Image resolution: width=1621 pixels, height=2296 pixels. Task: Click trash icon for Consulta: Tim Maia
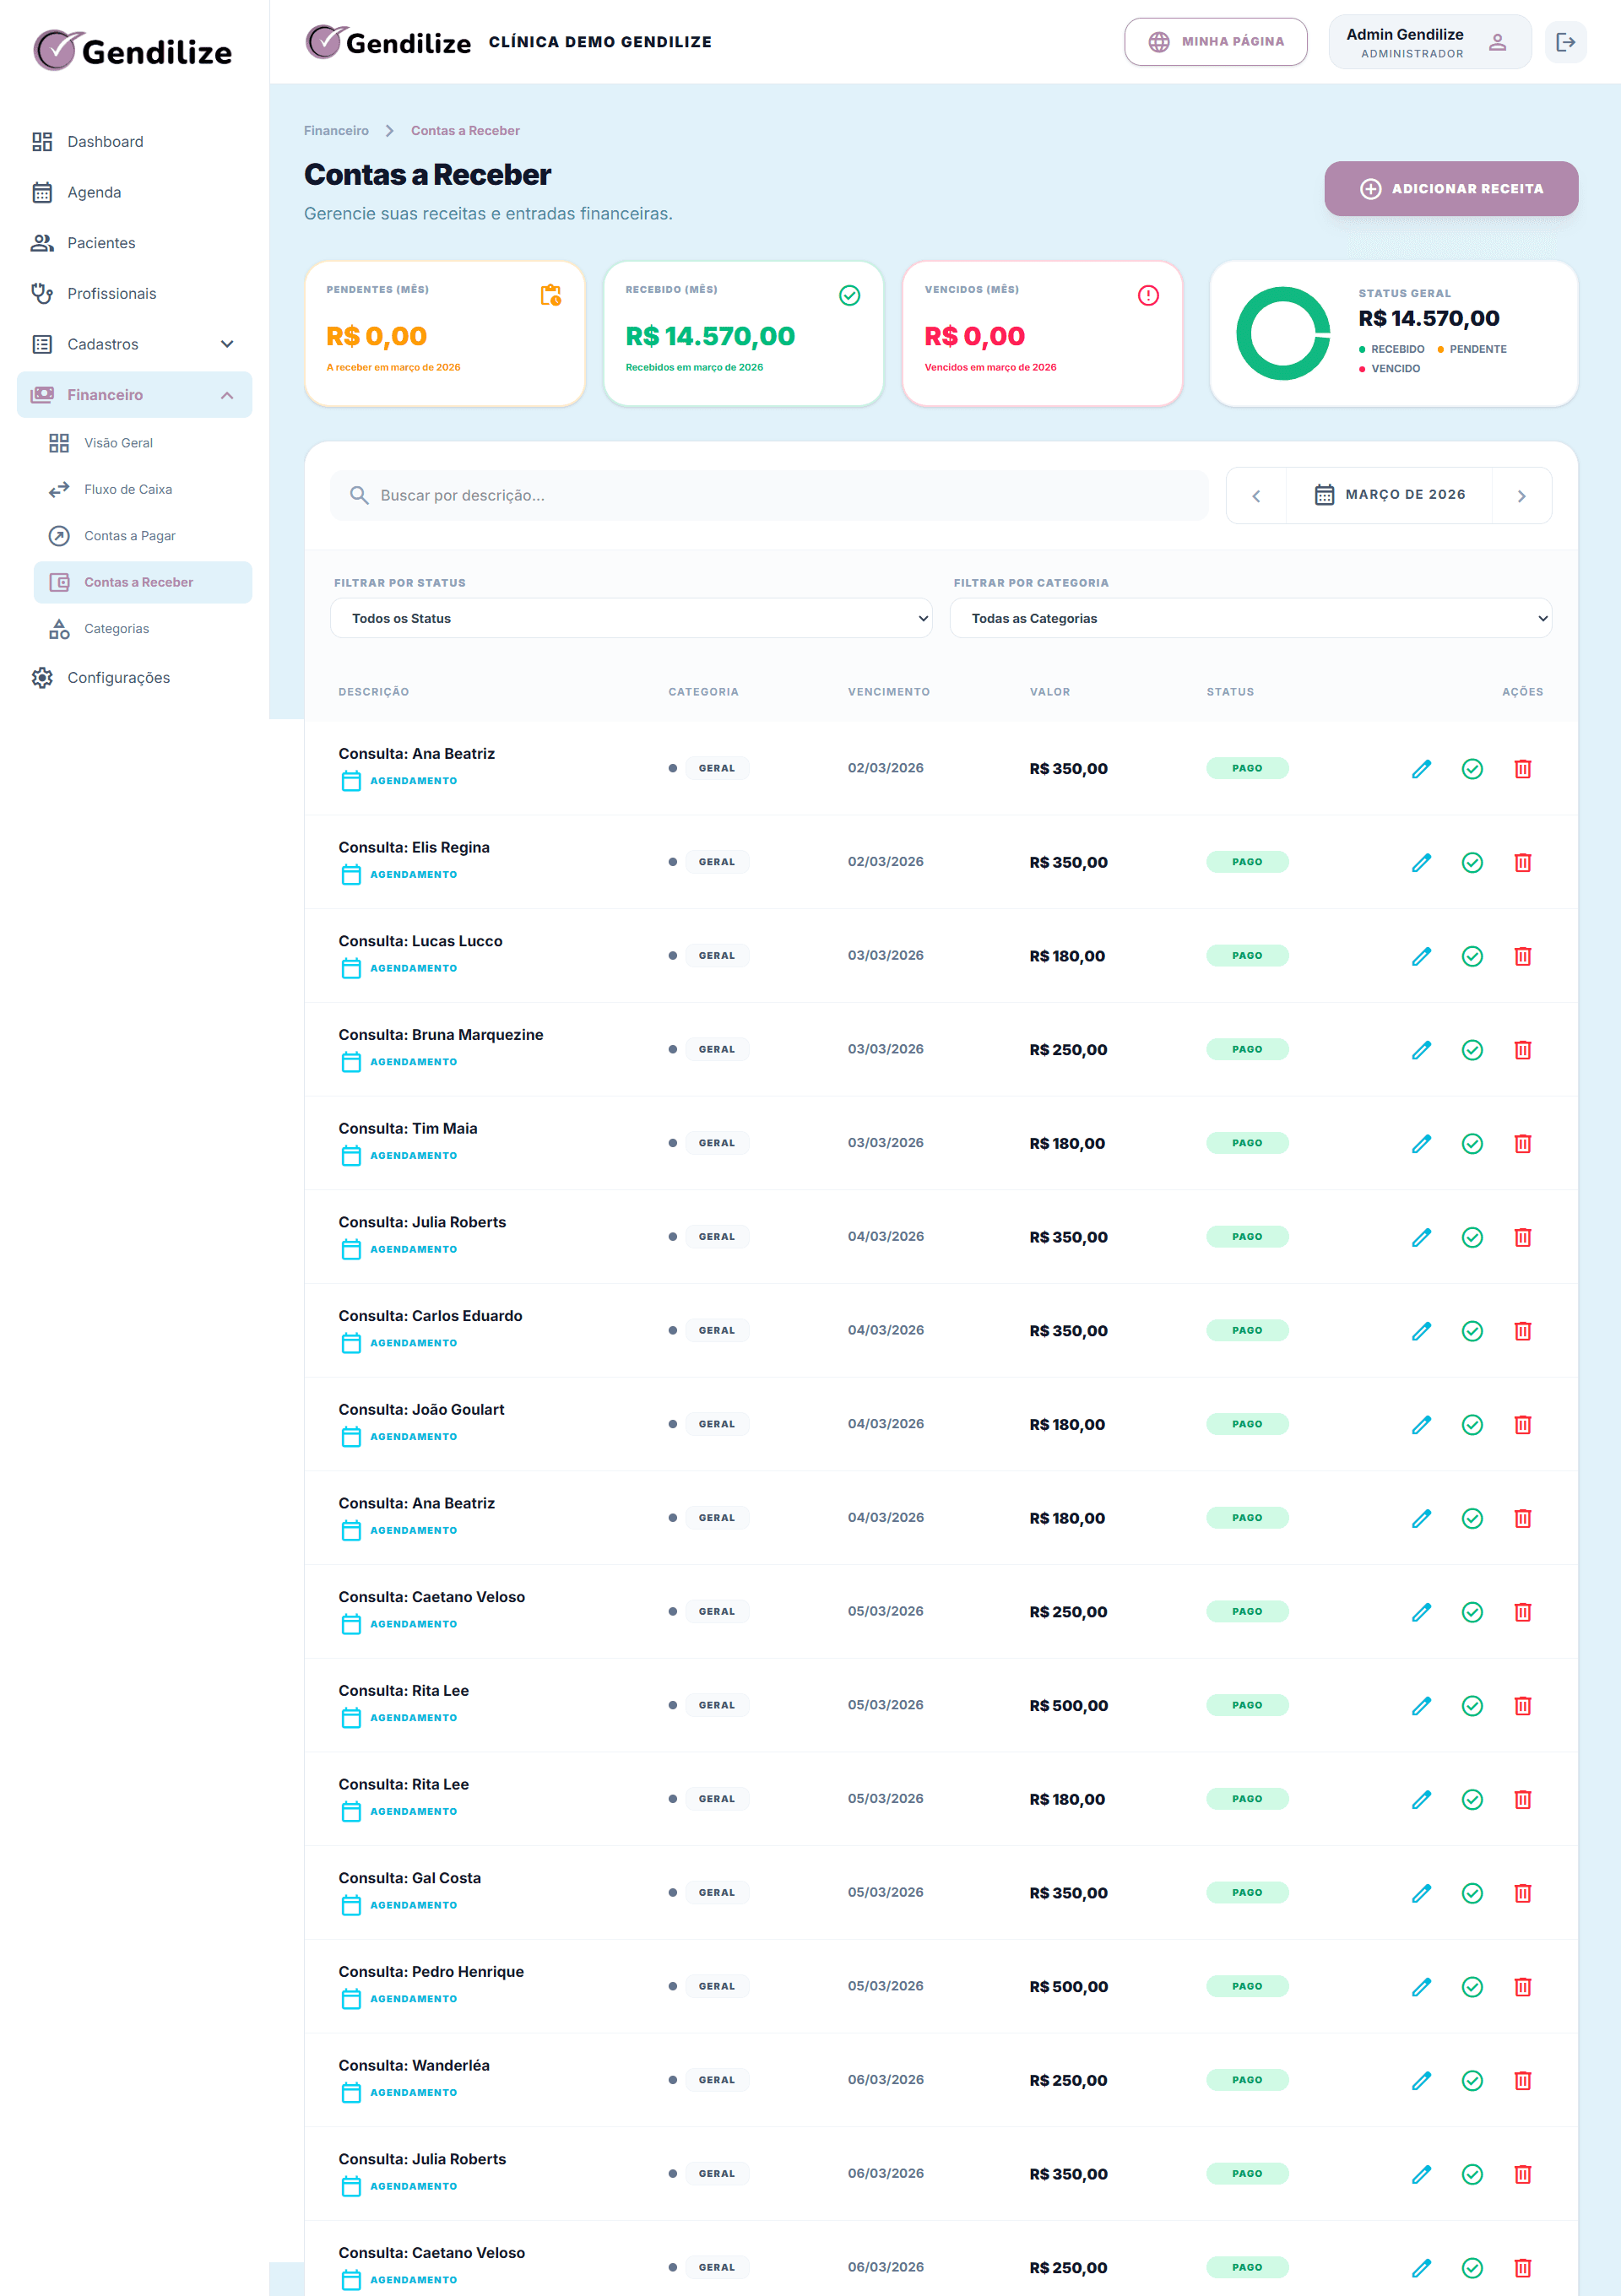[x=1522, y=1143]
